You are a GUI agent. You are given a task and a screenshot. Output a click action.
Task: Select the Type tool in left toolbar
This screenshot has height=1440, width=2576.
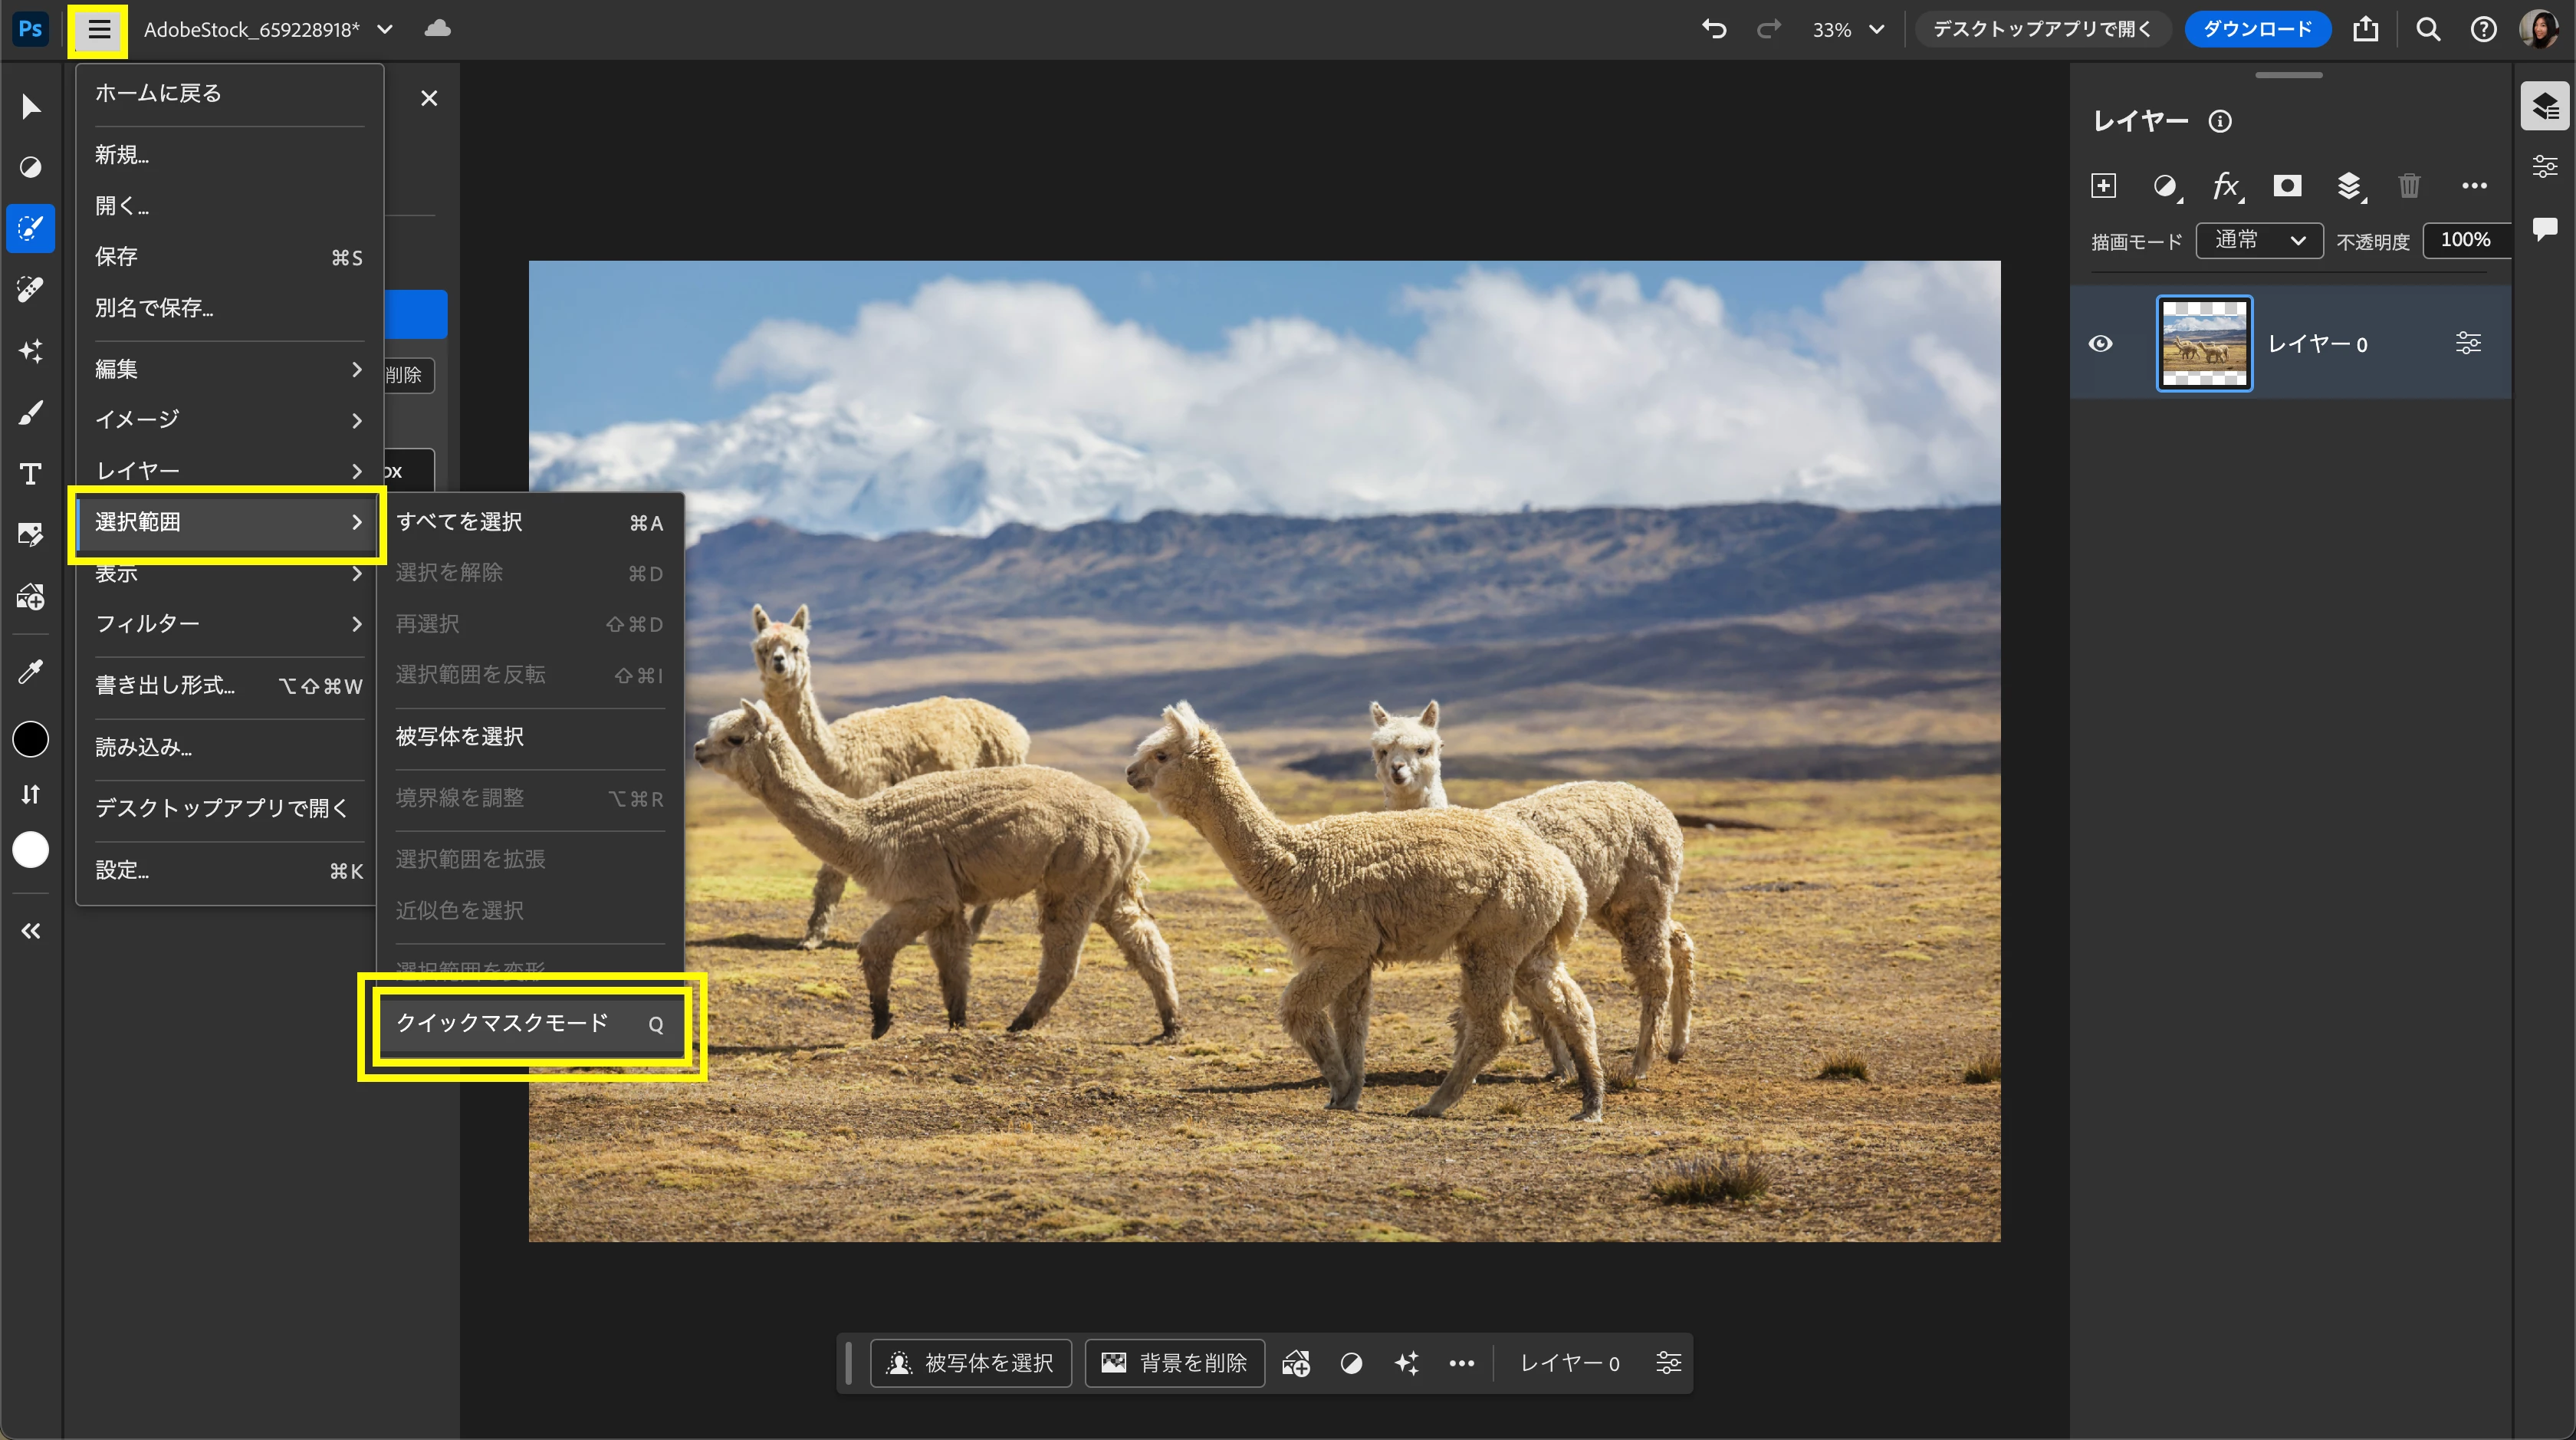pos(30,474)
